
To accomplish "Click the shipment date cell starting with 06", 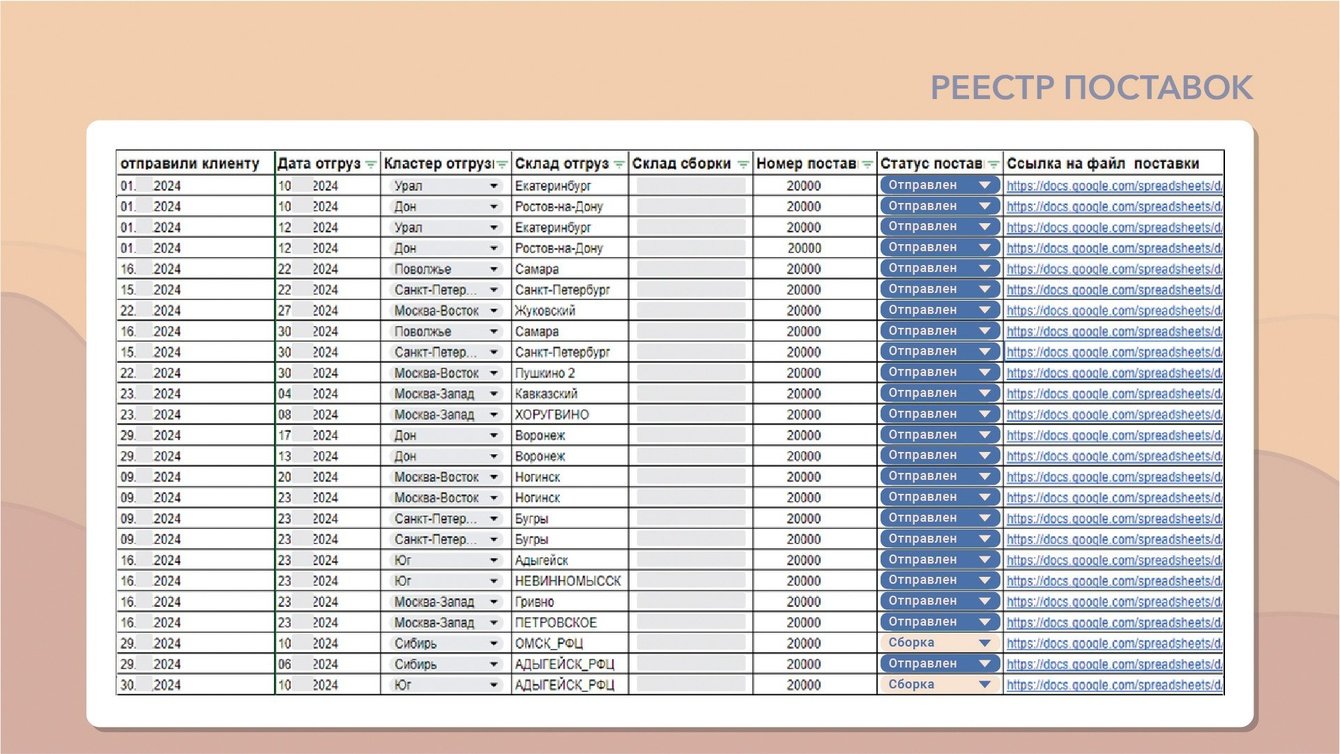I will click(x=328, y=664).
